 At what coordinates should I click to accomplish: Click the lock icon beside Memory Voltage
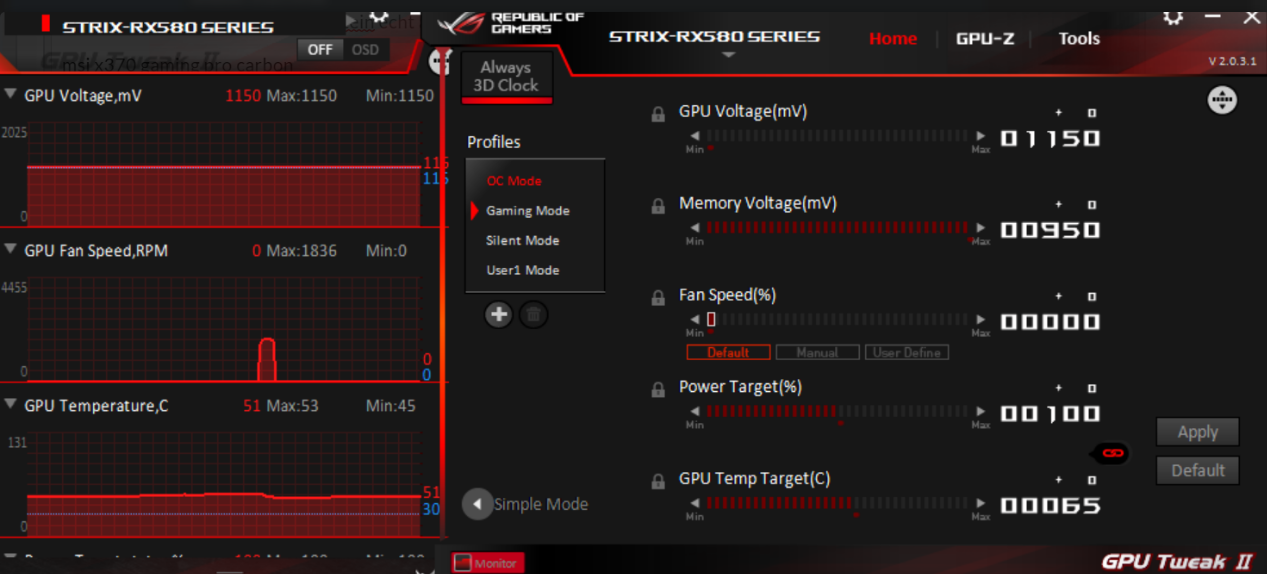tap(658, 206)
